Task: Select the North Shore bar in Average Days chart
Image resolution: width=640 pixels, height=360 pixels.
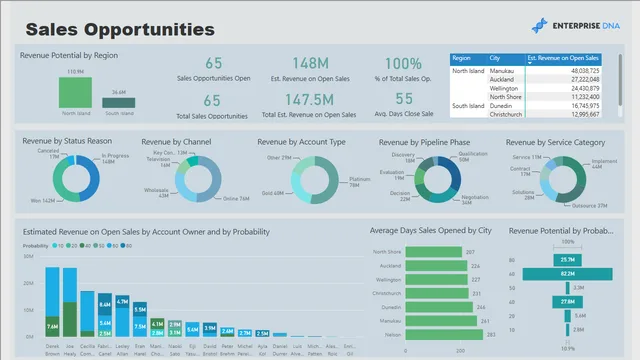Action: pos(433,252)
